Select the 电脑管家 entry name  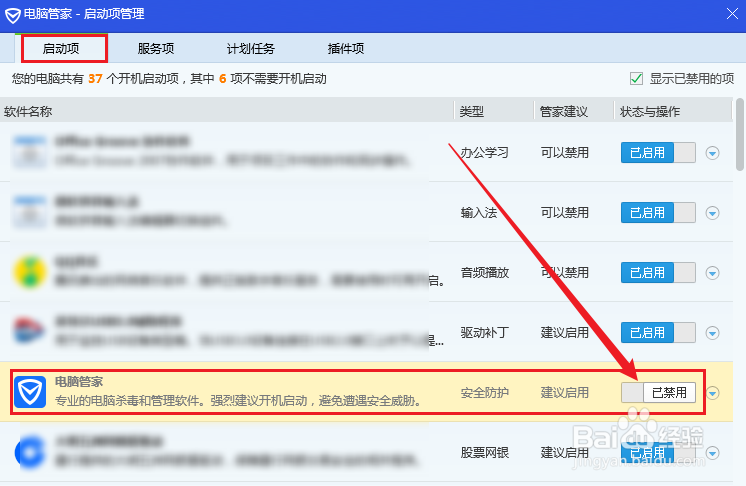click(x=79, y=382)
